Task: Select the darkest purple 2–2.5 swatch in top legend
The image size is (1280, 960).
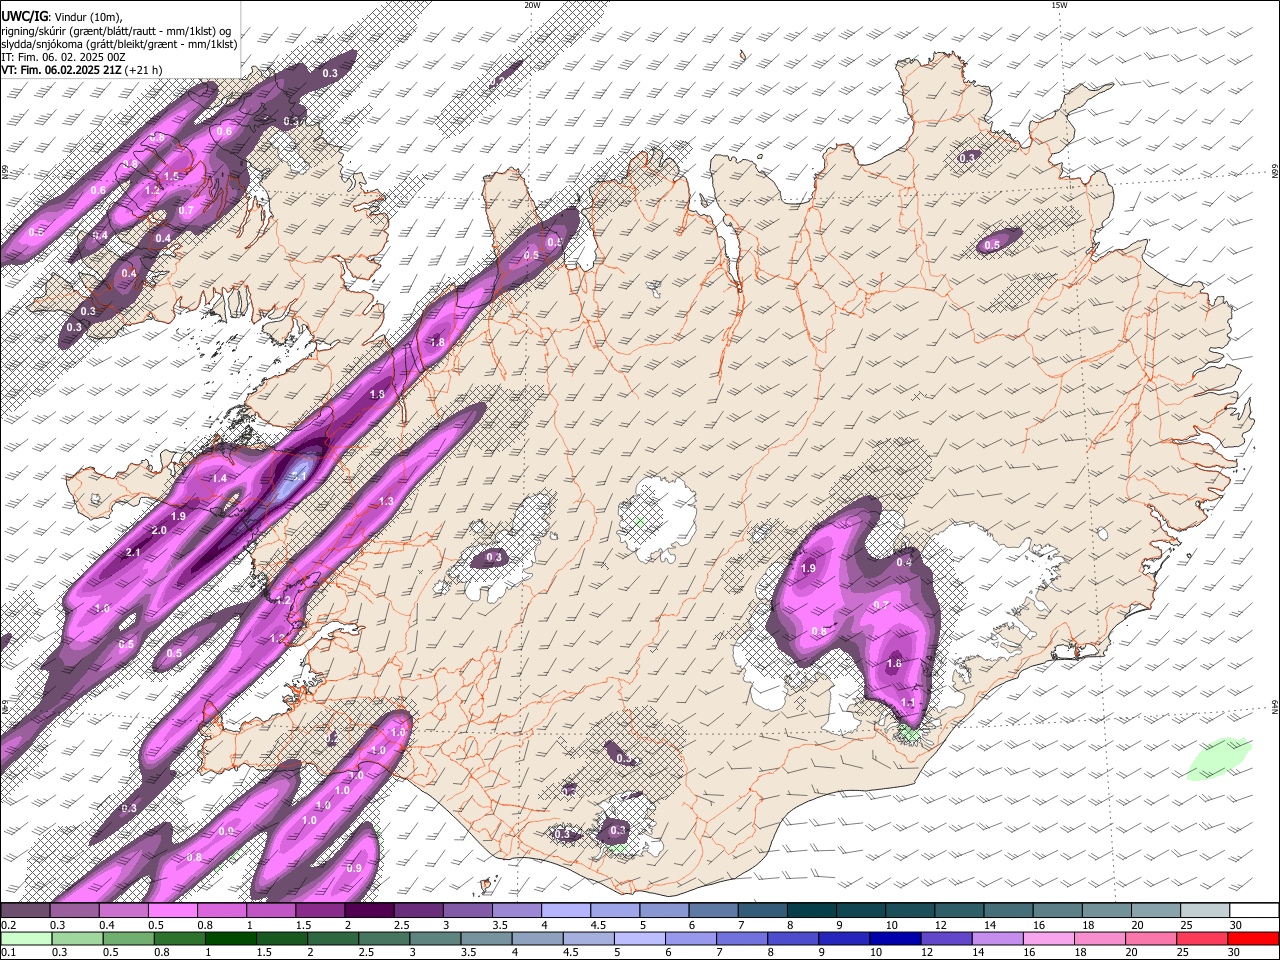Action: [369, 911]
